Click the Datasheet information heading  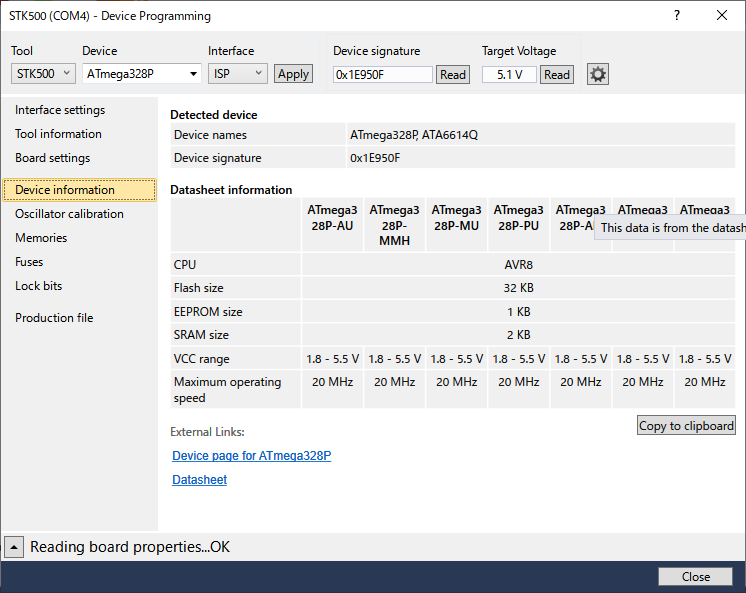tap(231, 190)
